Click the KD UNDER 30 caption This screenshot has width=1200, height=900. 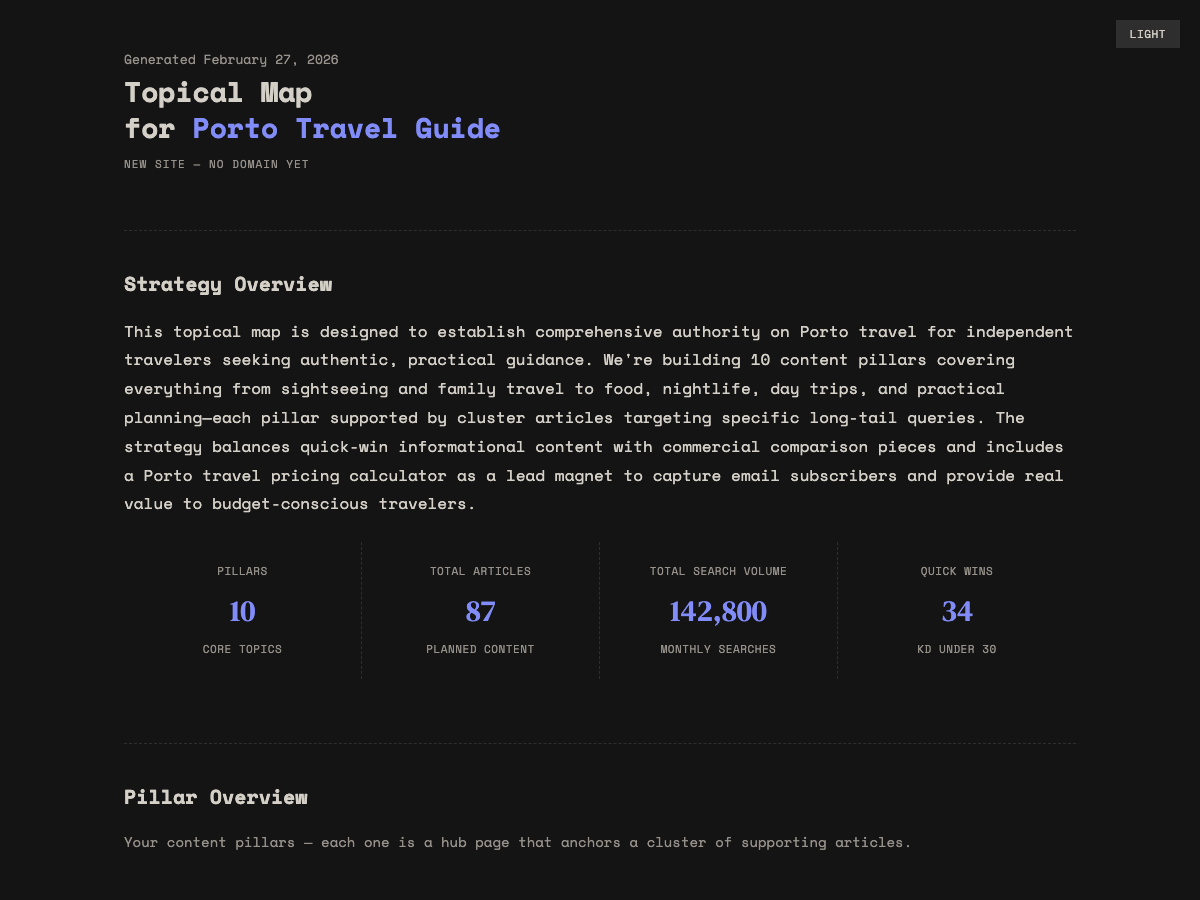point(956,648)
